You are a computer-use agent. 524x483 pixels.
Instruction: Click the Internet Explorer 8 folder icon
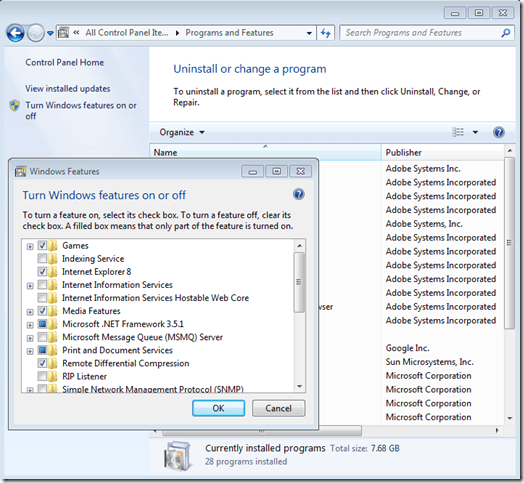coord(53,271)
